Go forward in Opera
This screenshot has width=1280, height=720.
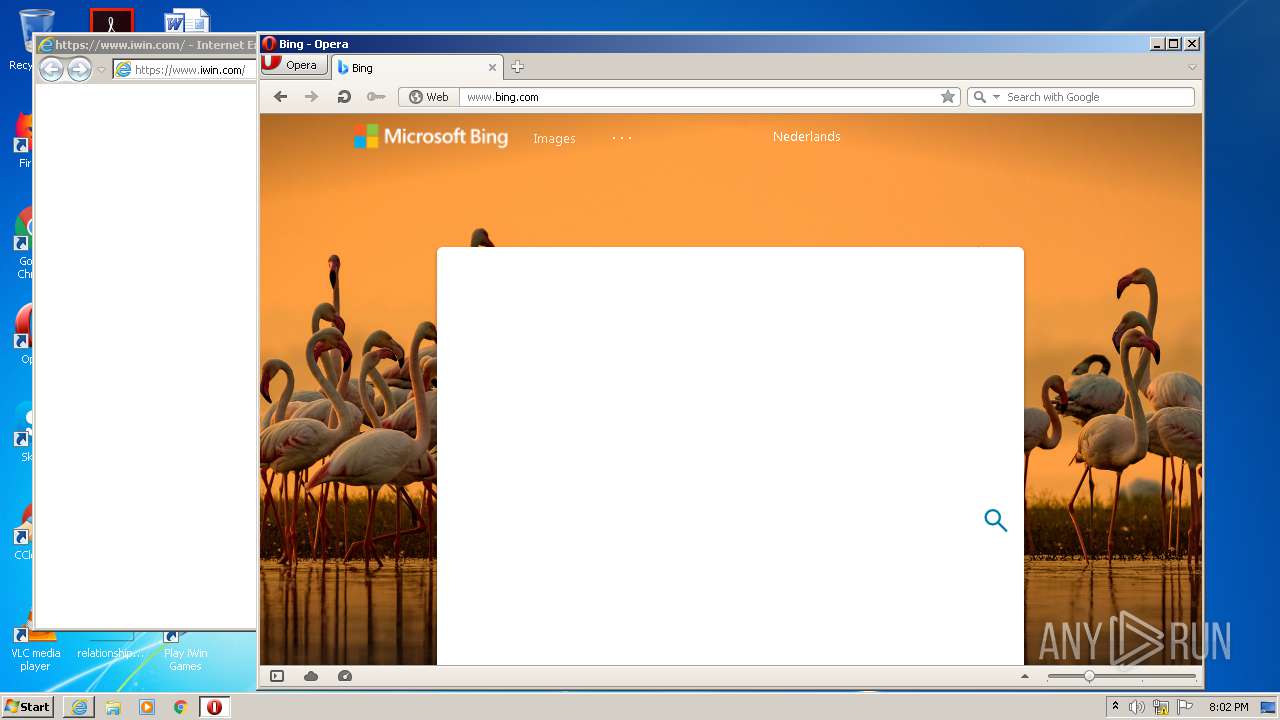coord(312,97)
